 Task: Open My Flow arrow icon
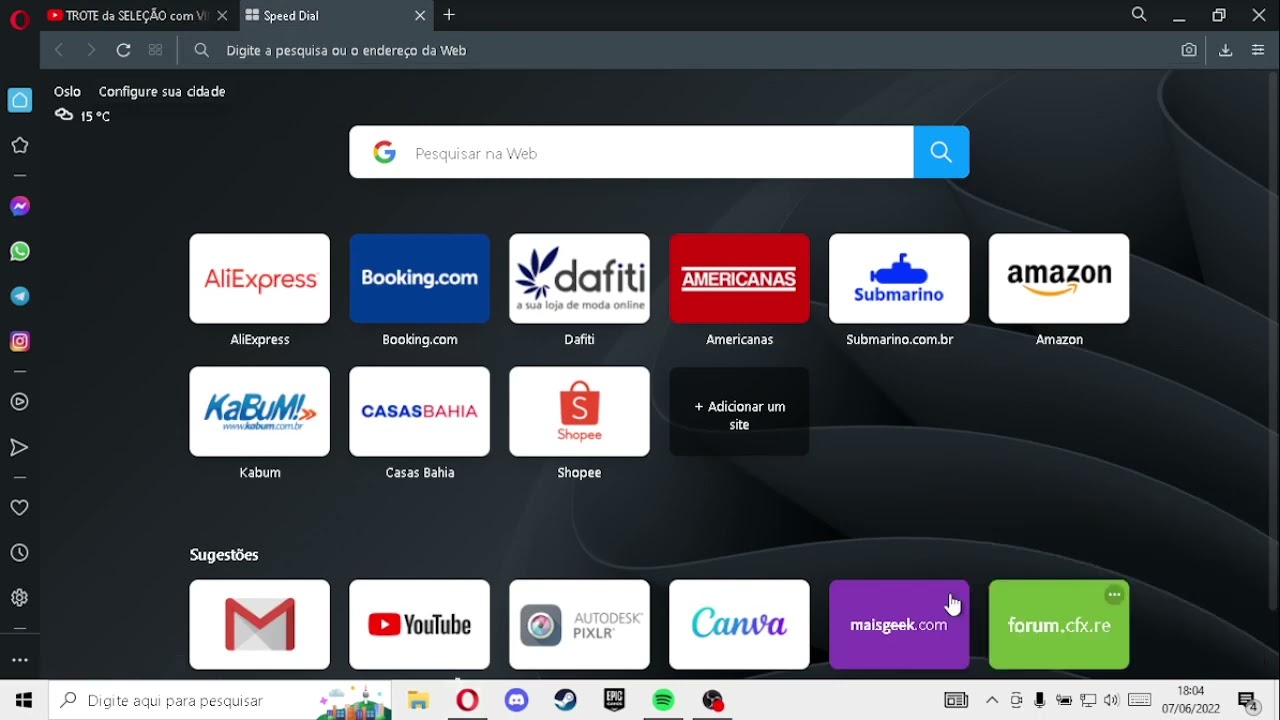coord(19,448)
